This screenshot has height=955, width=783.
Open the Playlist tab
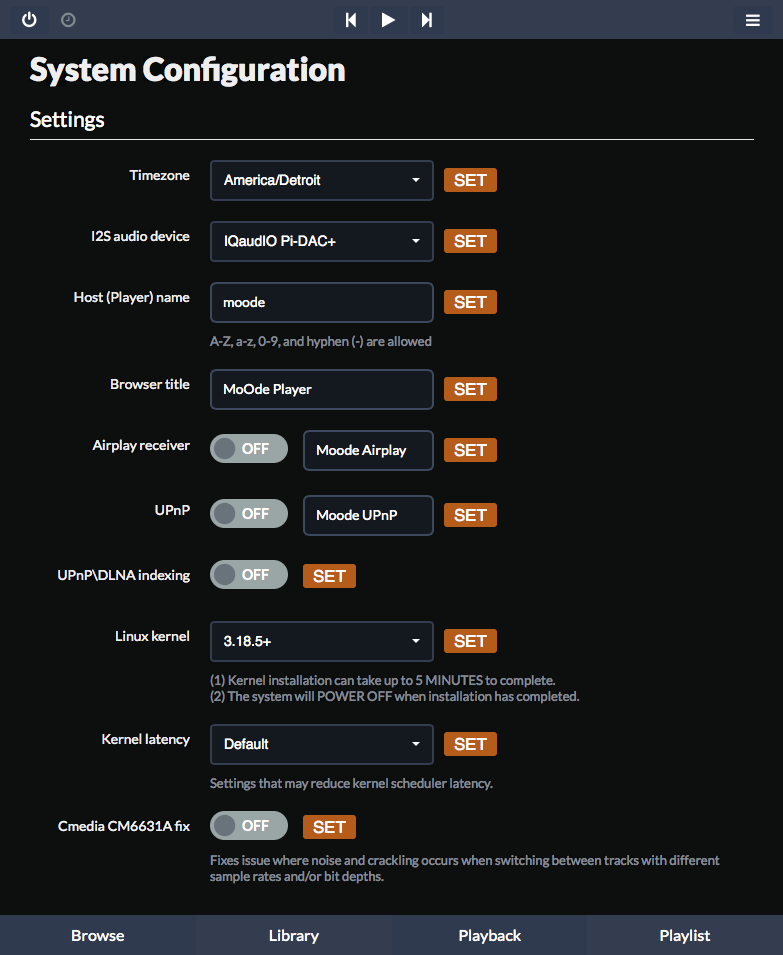[685, 936]
